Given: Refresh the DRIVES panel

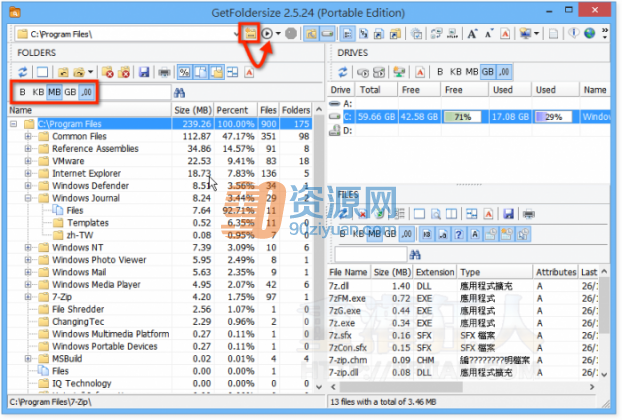Looking at the screenshot, I should pos(343,72).
